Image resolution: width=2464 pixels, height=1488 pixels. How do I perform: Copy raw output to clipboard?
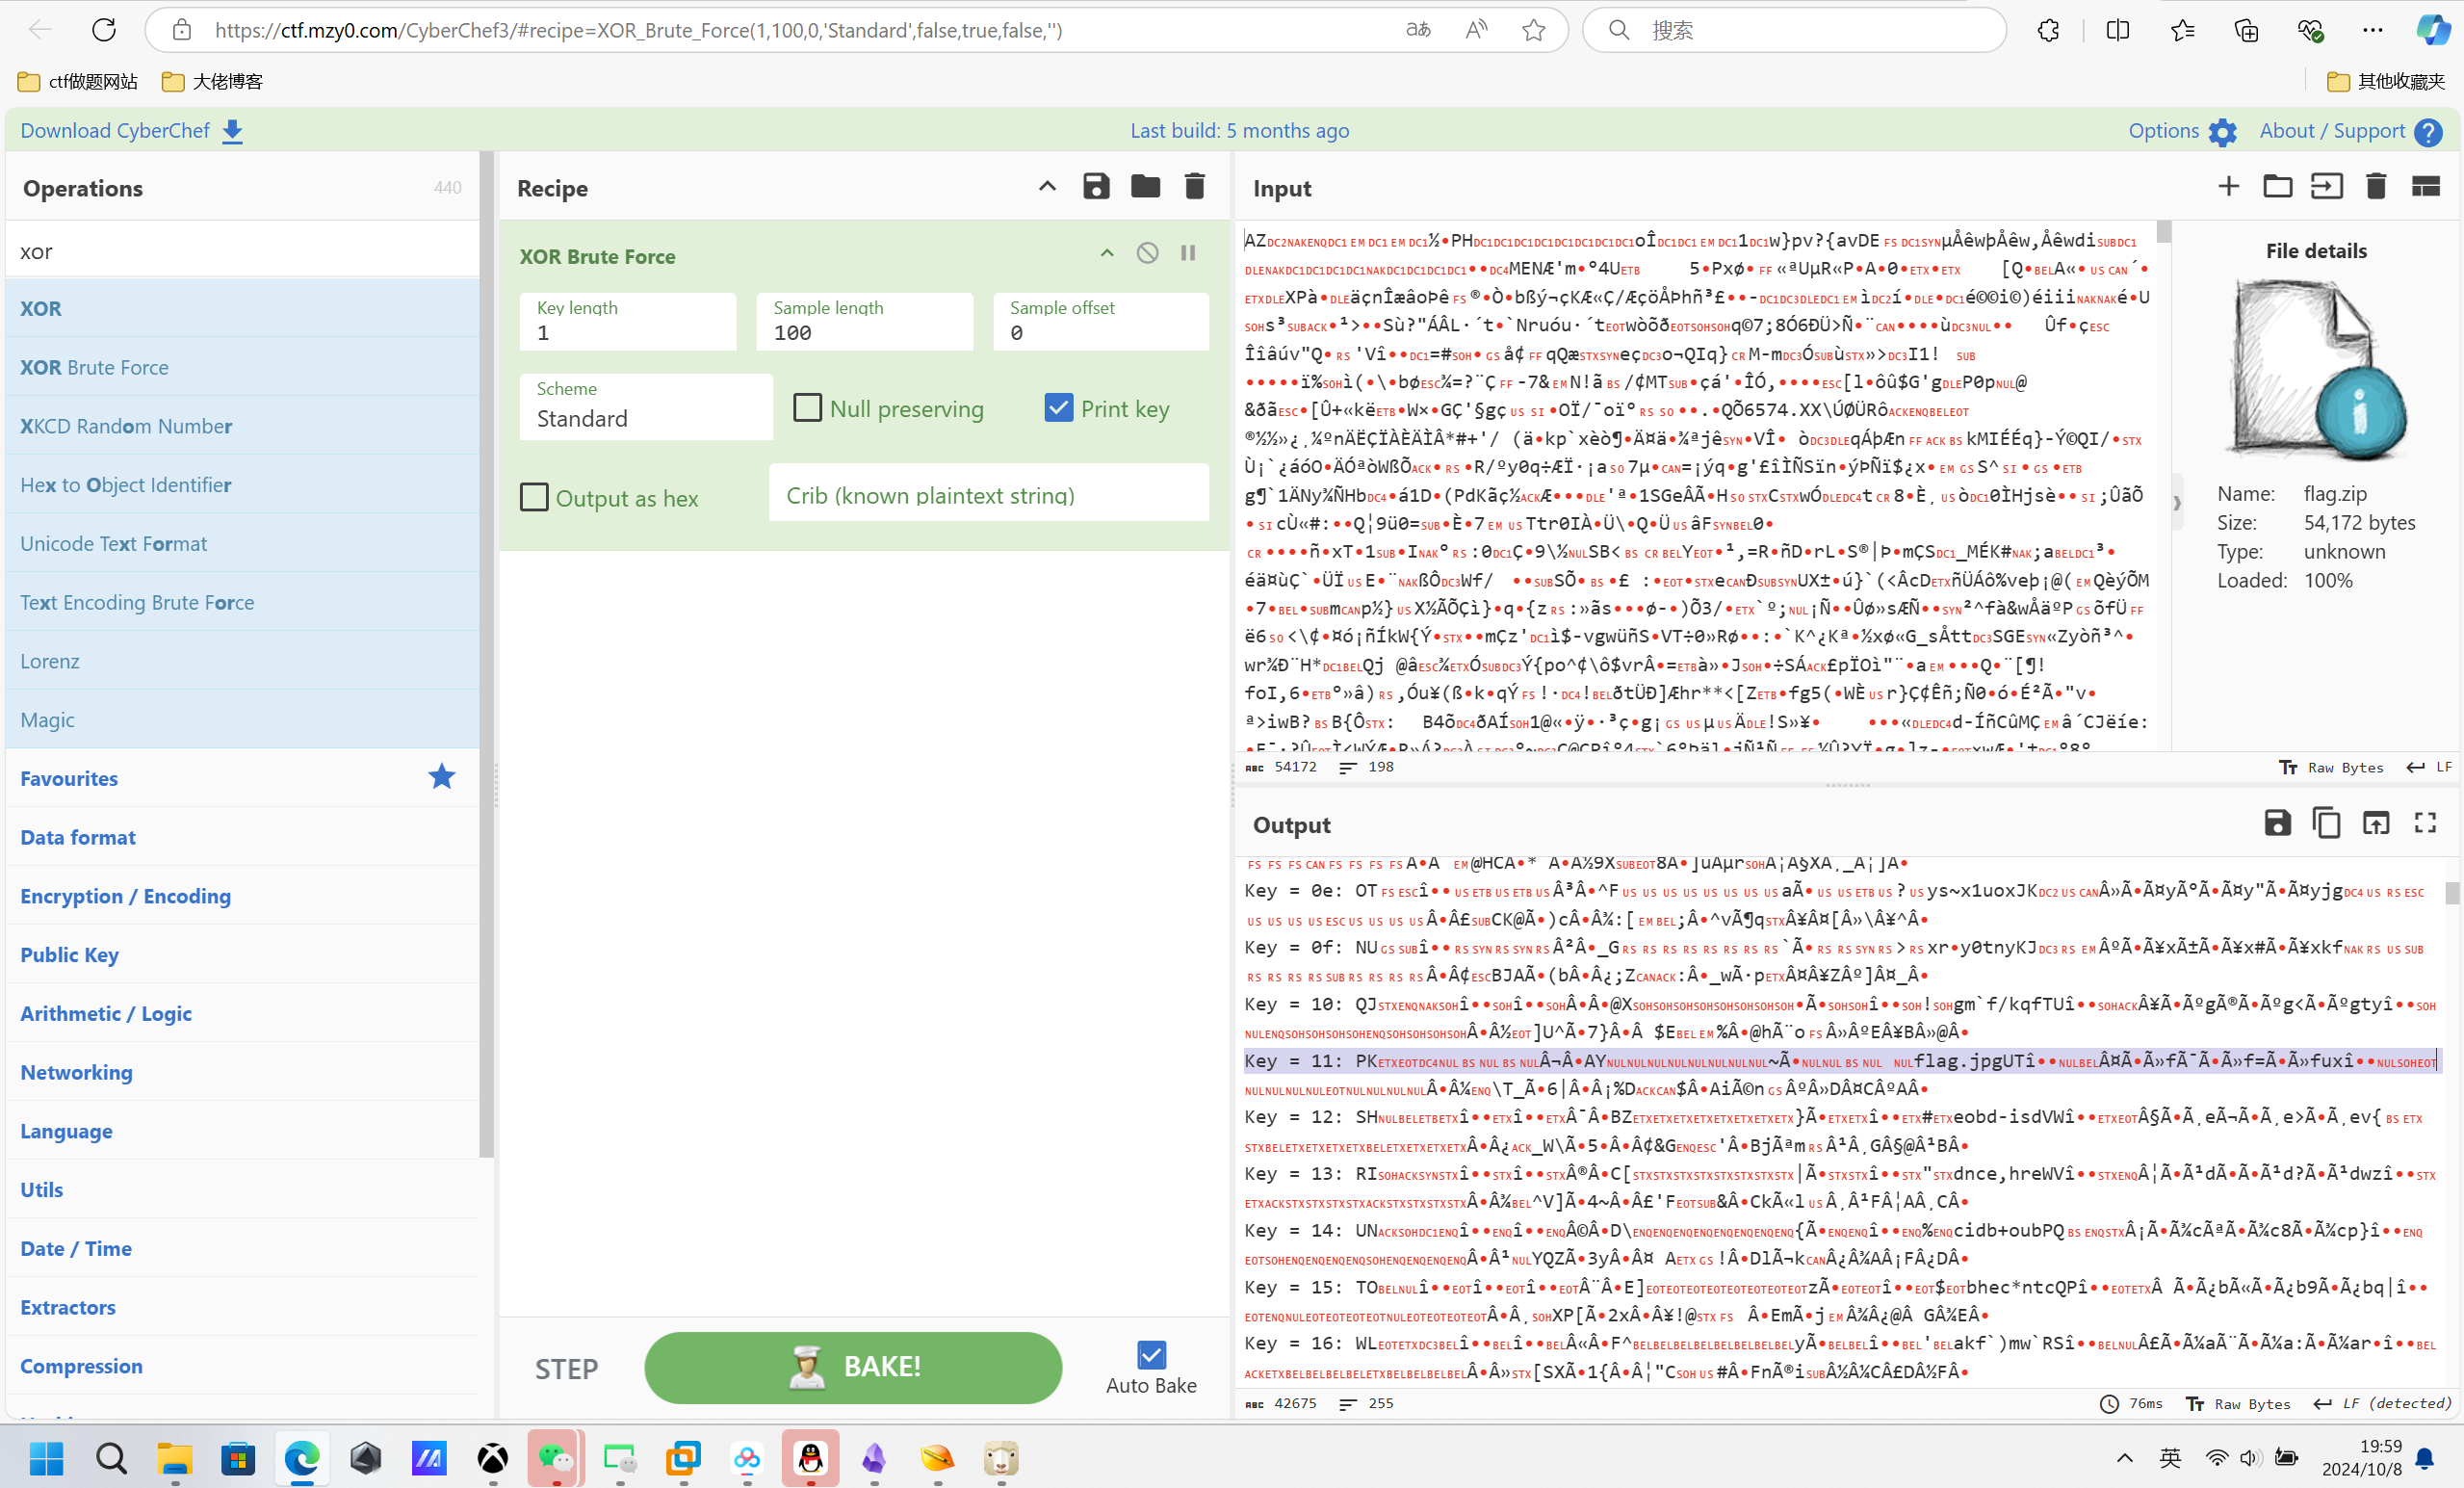[x=2326, y=823]
